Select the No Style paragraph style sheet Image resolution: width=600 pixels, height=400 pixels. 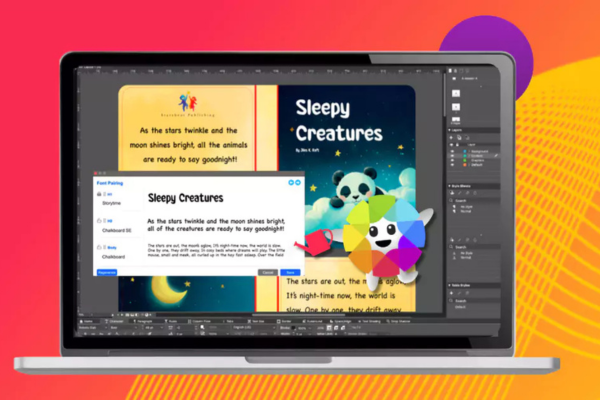click(466, 207)
